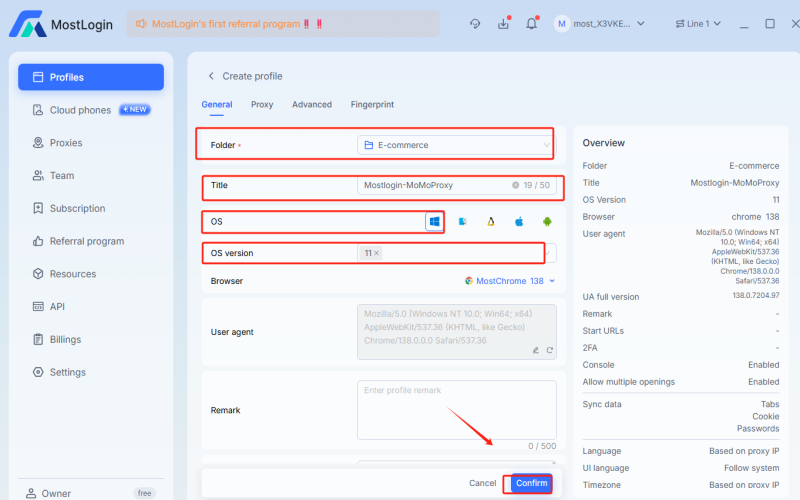Screen dimensions: 800x500
Task: Click into the Remark text area
Action: pos(456,409)
